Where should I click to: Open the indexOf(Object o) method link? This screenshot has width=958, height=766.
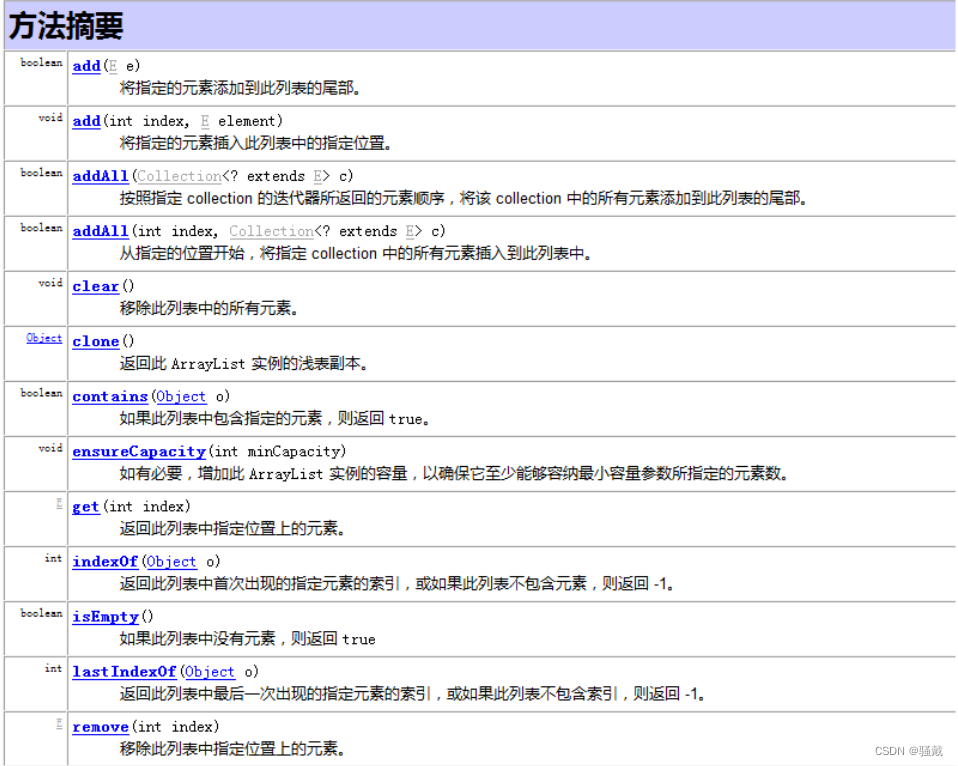click(105, 562)
